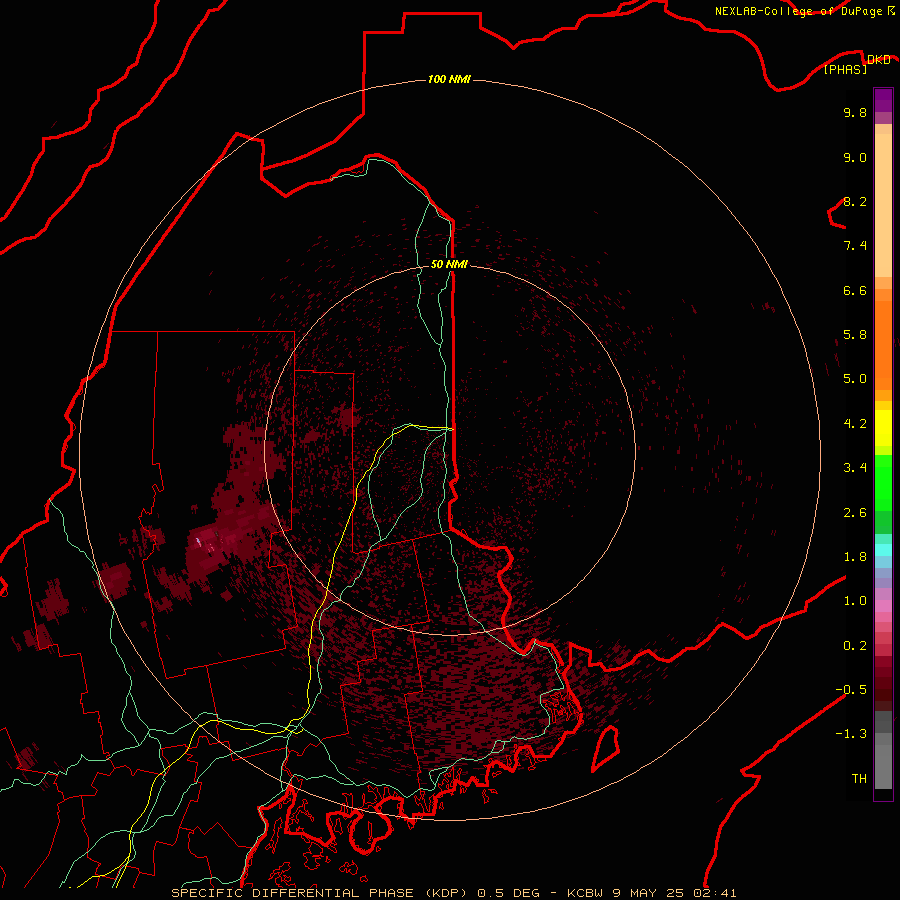
Task: Click the 2.6 scale label
Action: [855, 513]
